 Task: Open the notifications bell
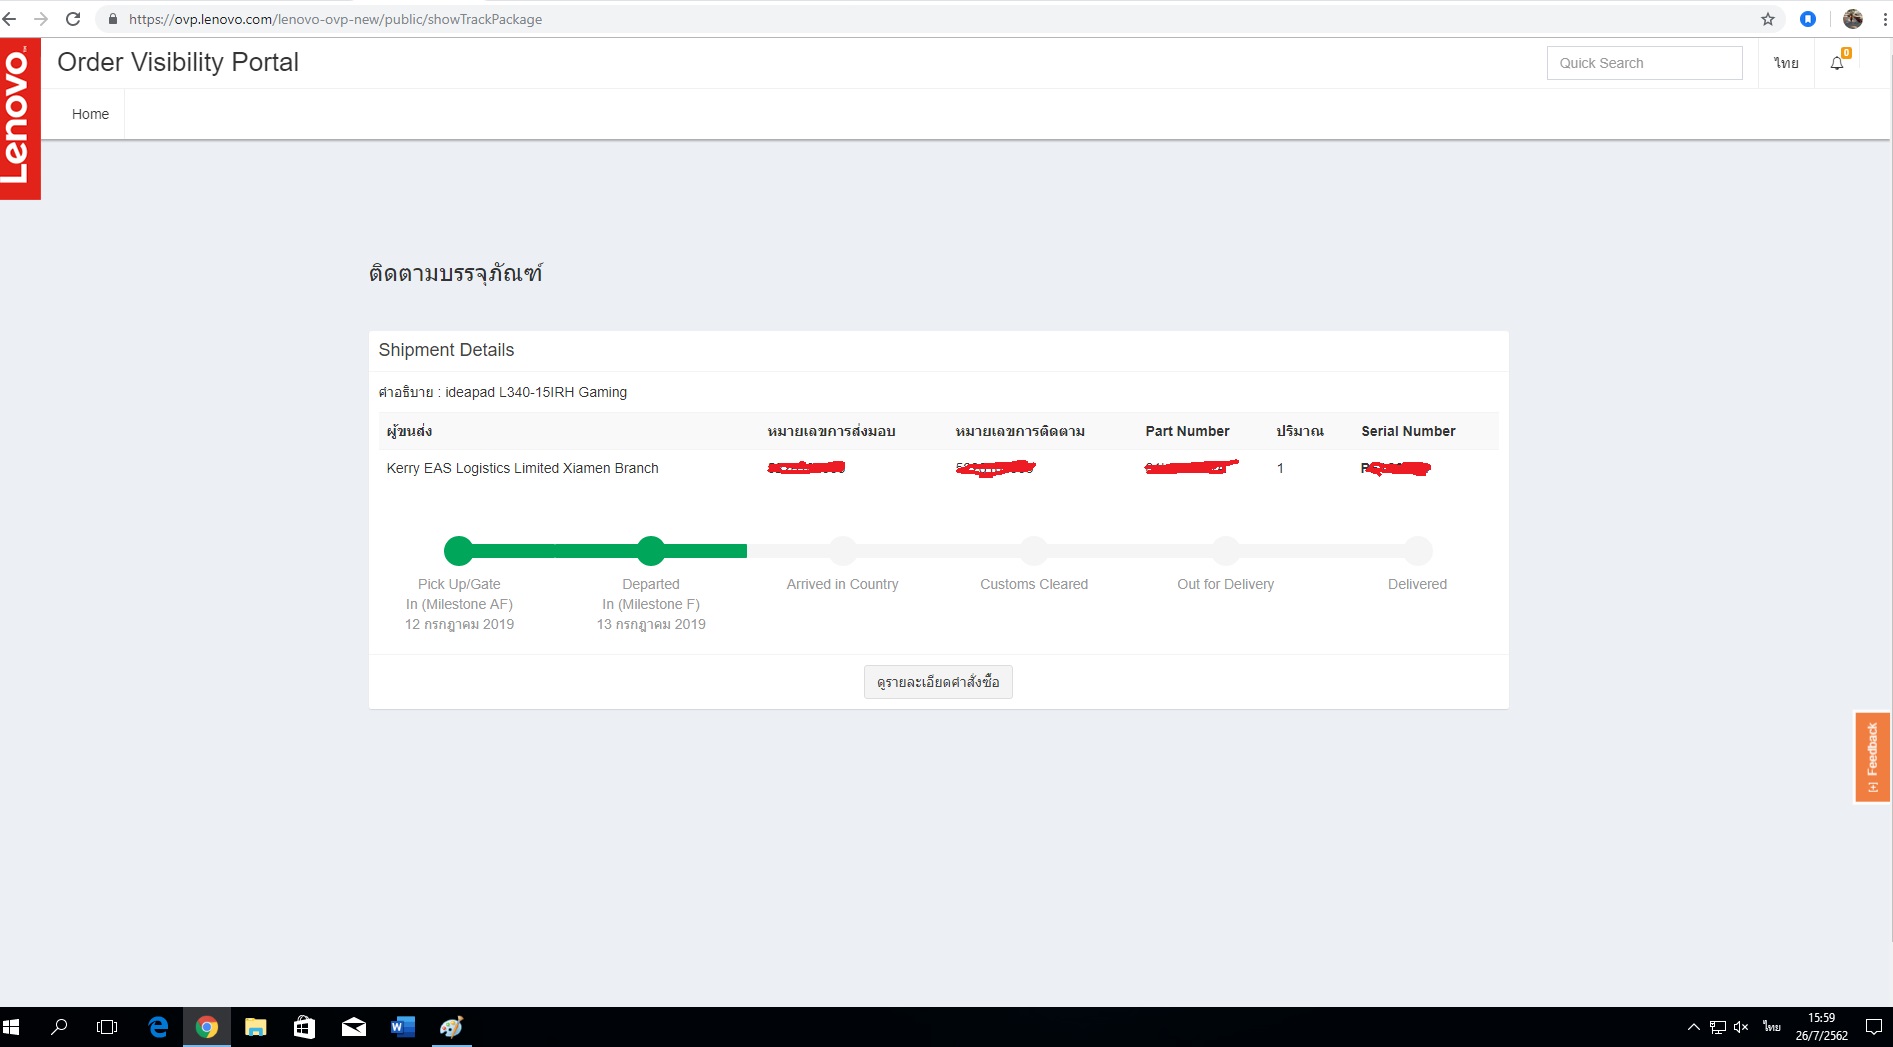[x=1837, y=63]
